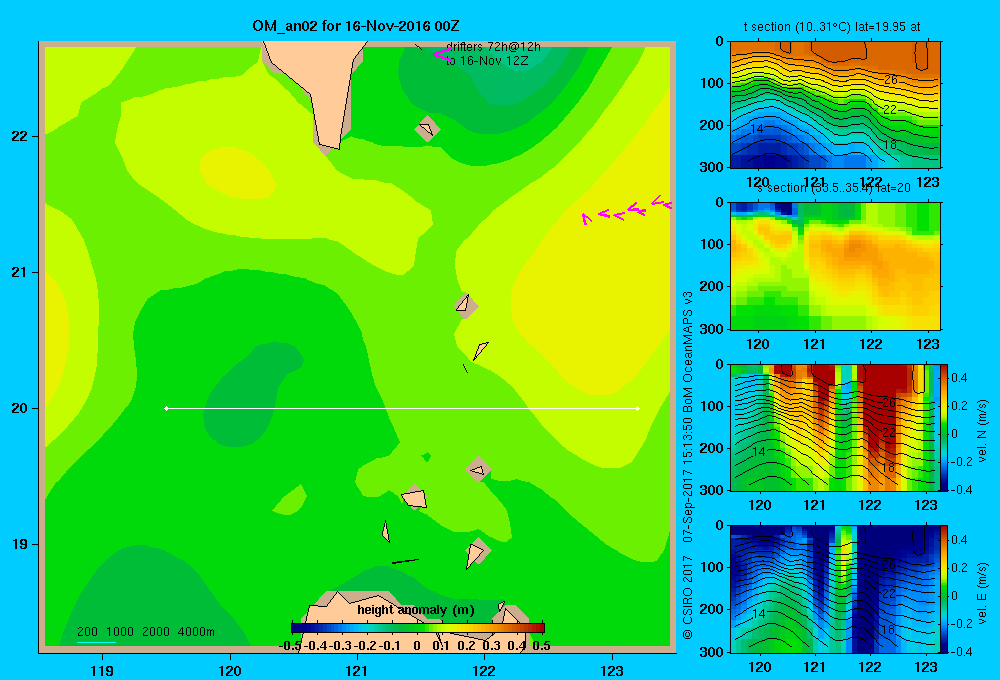Click depth label 300 on the salinity section axis
The height and width of the screenshot is (680, 1000).
(x=713, y=329)
